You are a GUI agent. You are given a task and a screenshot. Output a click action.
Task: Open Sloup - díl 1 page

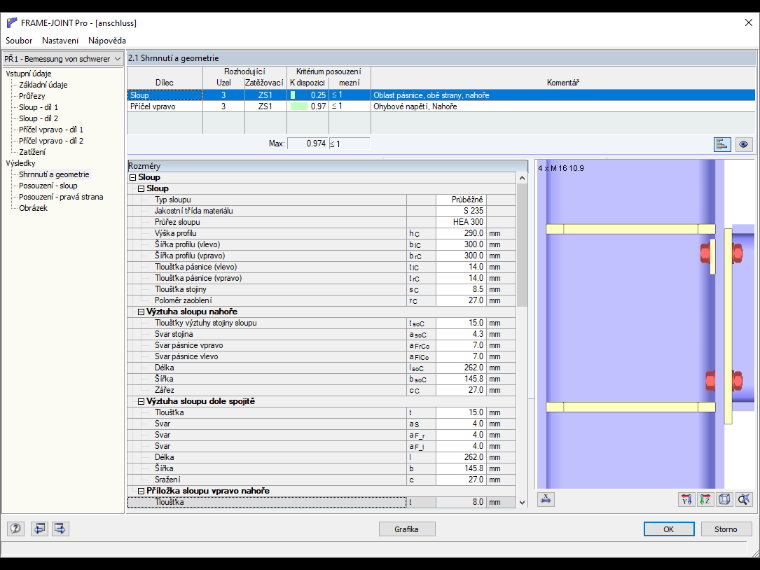coord(38,107)
